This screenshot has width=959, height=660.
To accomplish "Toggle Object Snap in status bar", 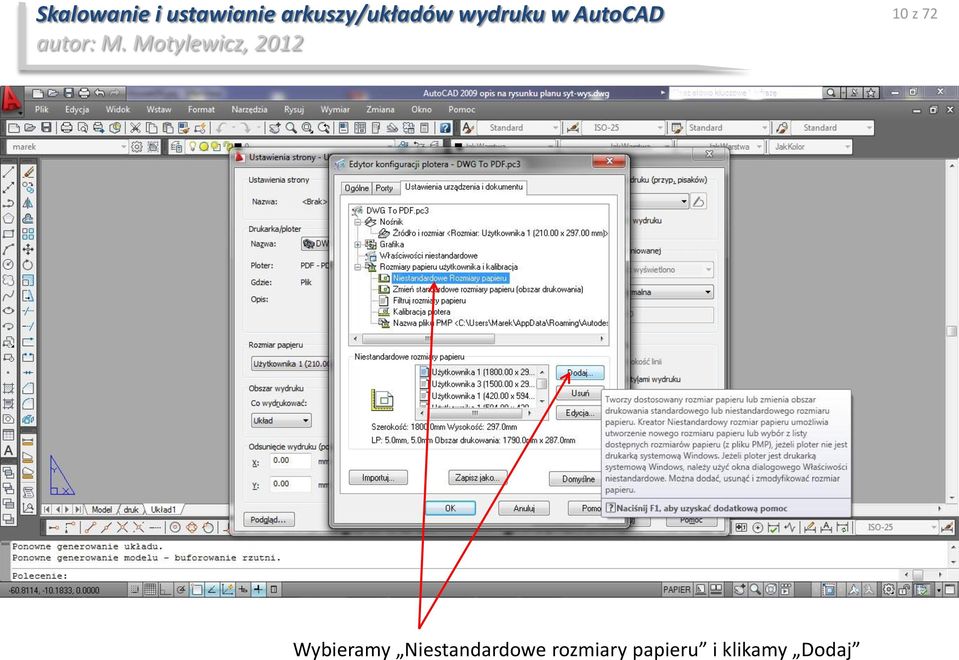I will (196, 590).
